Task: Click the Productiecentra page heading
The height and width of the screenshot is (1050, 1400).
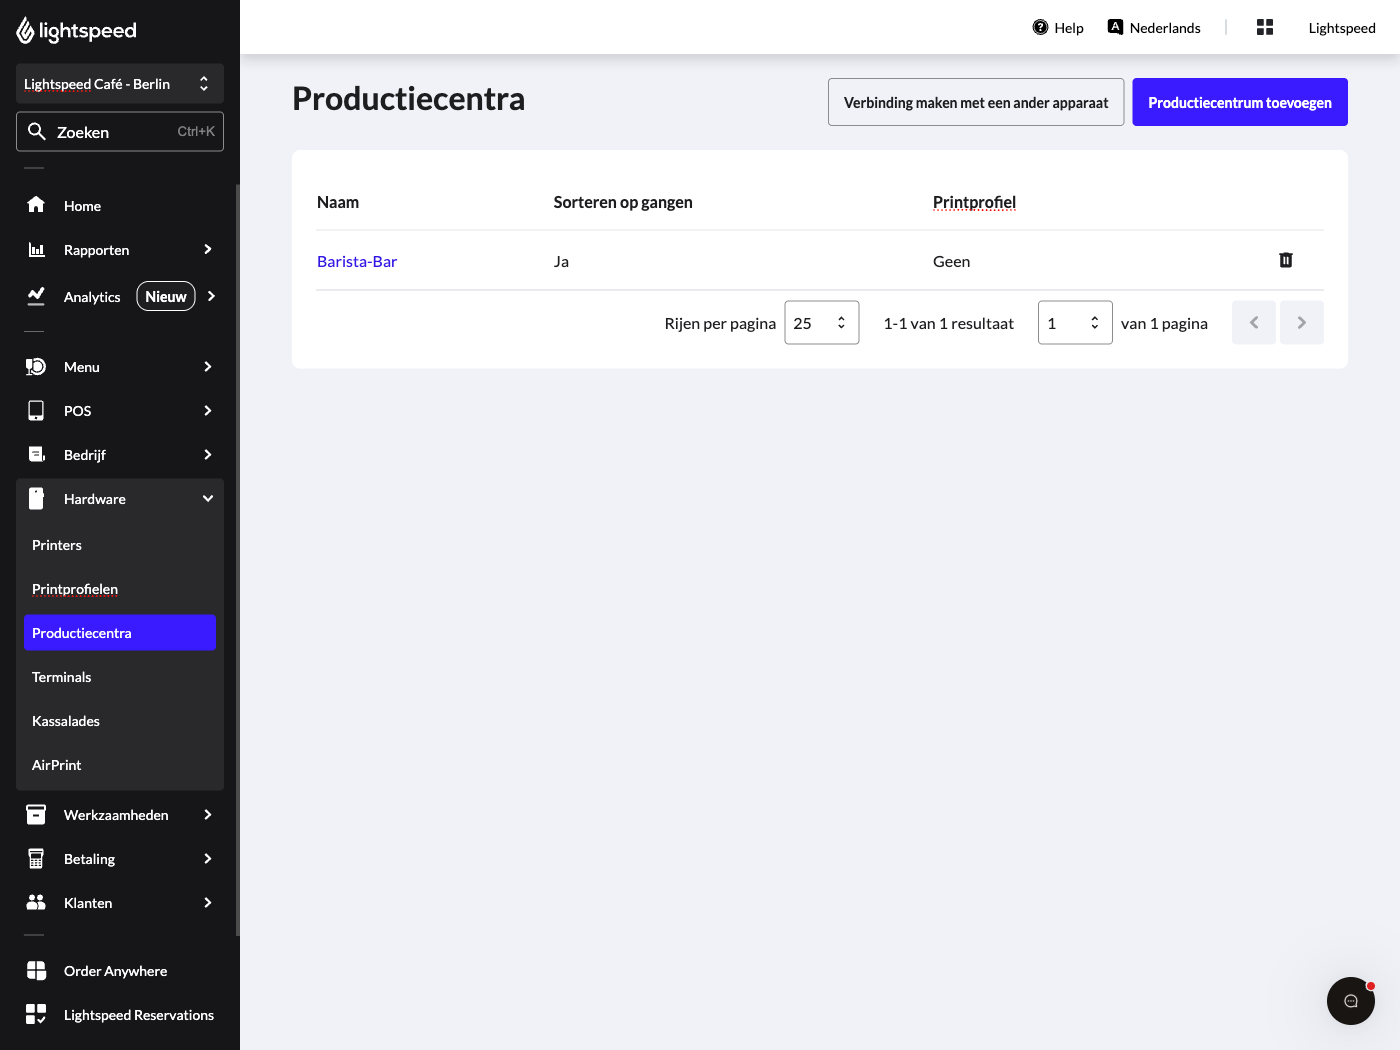Action: pos(408,99)
